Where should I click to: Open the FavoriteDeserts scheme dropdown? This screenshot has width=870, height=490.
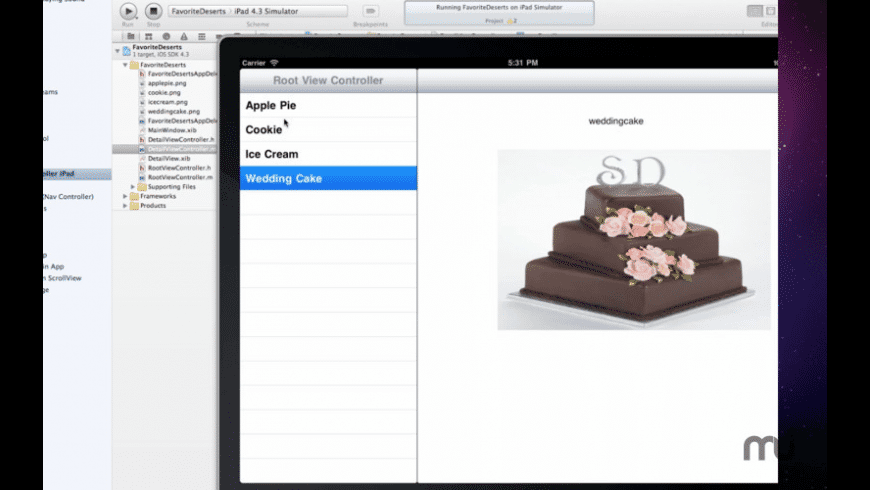point(198,11)
